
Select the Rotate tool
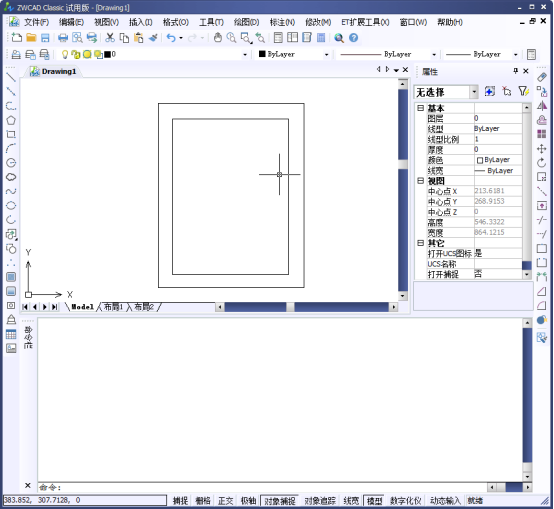point(542,162)
